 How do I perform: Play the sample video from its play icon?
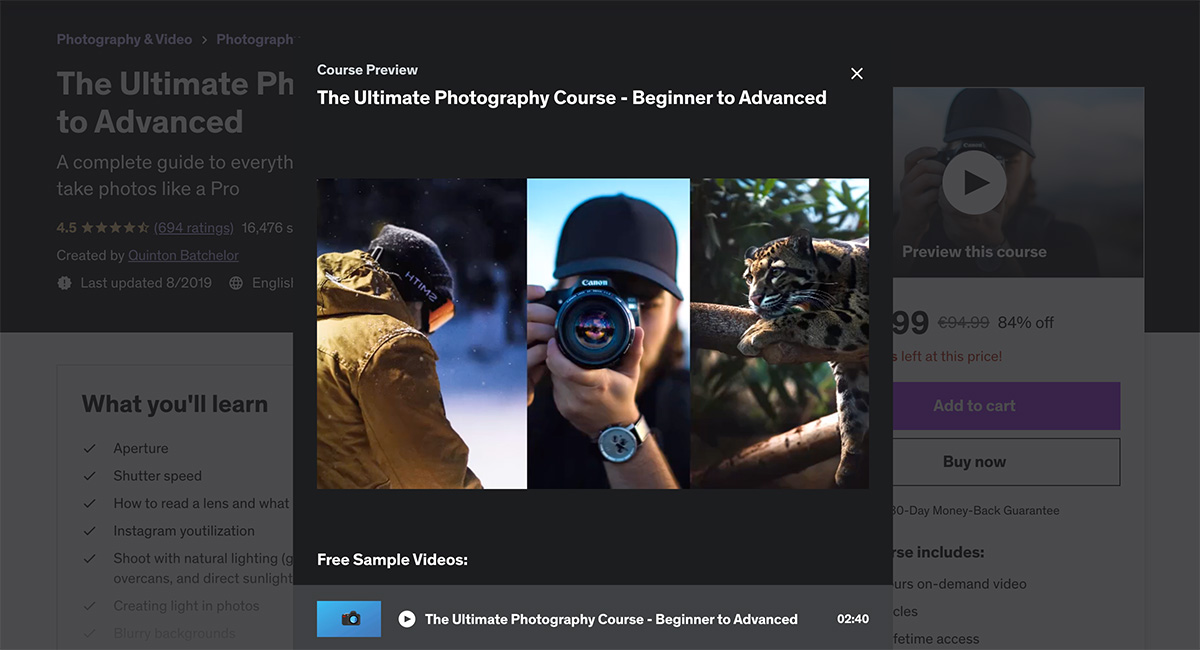pos(407,619)
